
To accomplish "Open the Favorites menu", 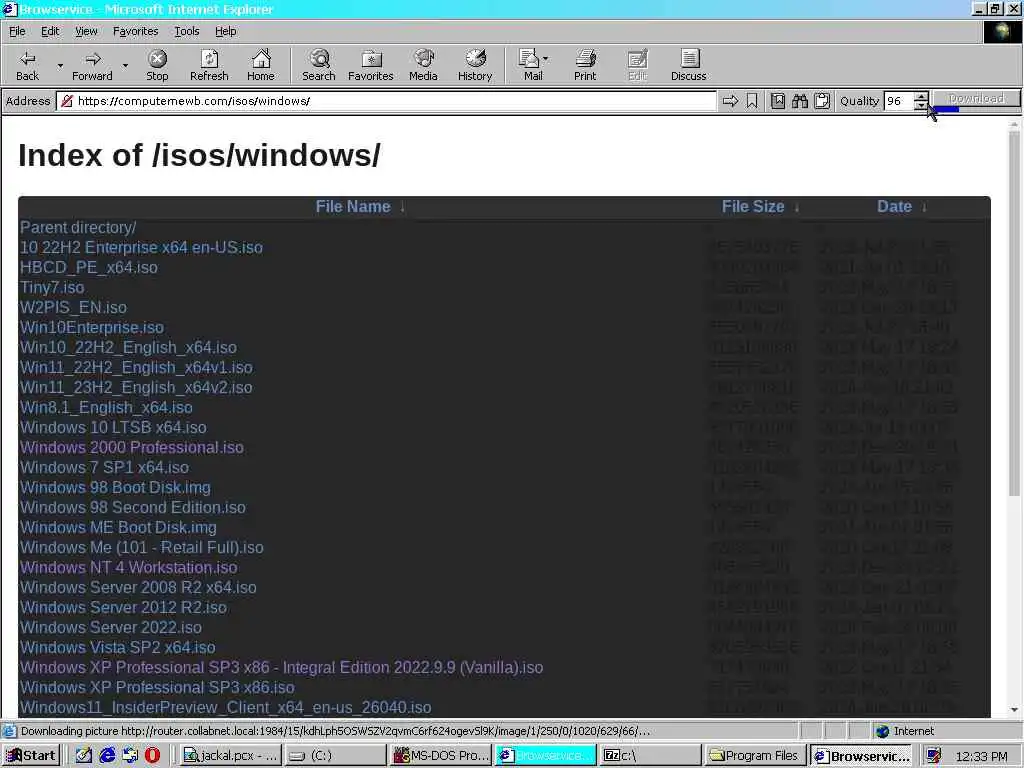I will coord(135,31).
